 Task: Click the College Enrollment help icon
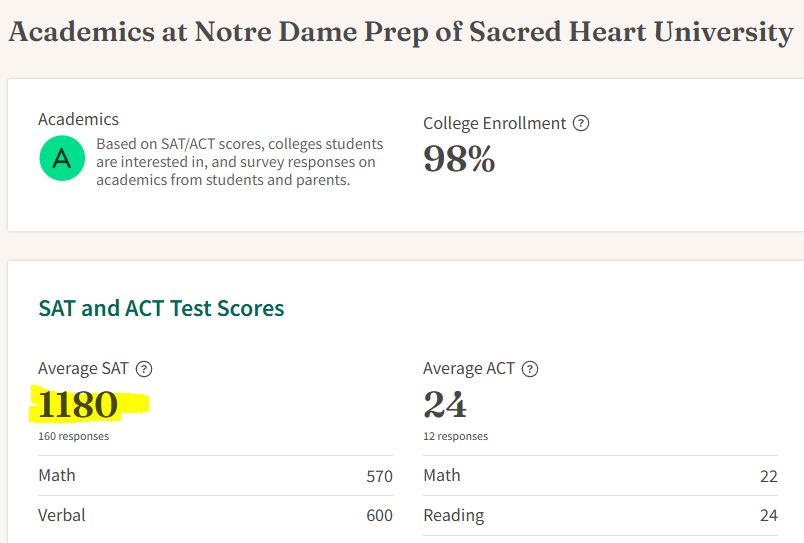[581, 123]
